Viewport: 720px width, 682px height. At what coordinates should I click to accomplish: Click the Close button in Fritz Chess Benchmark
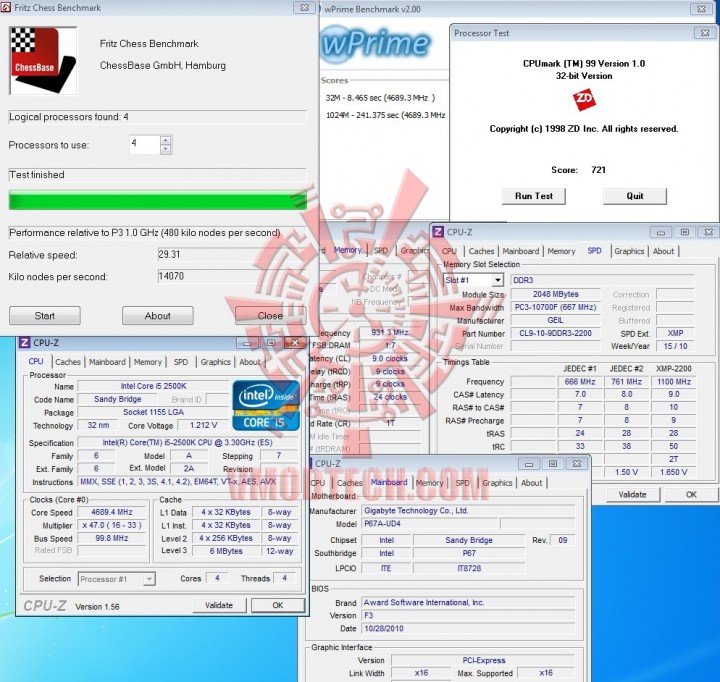pyautogui.click(x=270, y=316)
